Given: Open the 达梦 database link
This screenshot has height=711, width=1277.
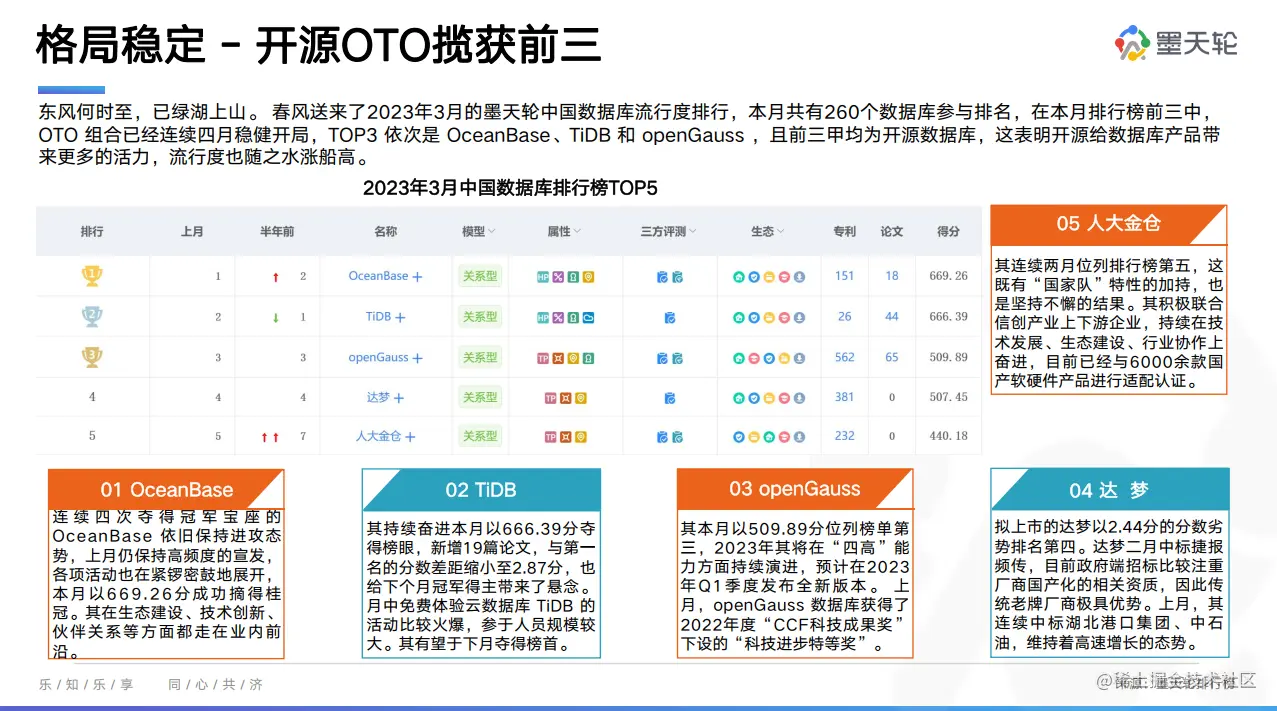Looking at the screenshot, I should pyautogui.click(x=378, y=398).
